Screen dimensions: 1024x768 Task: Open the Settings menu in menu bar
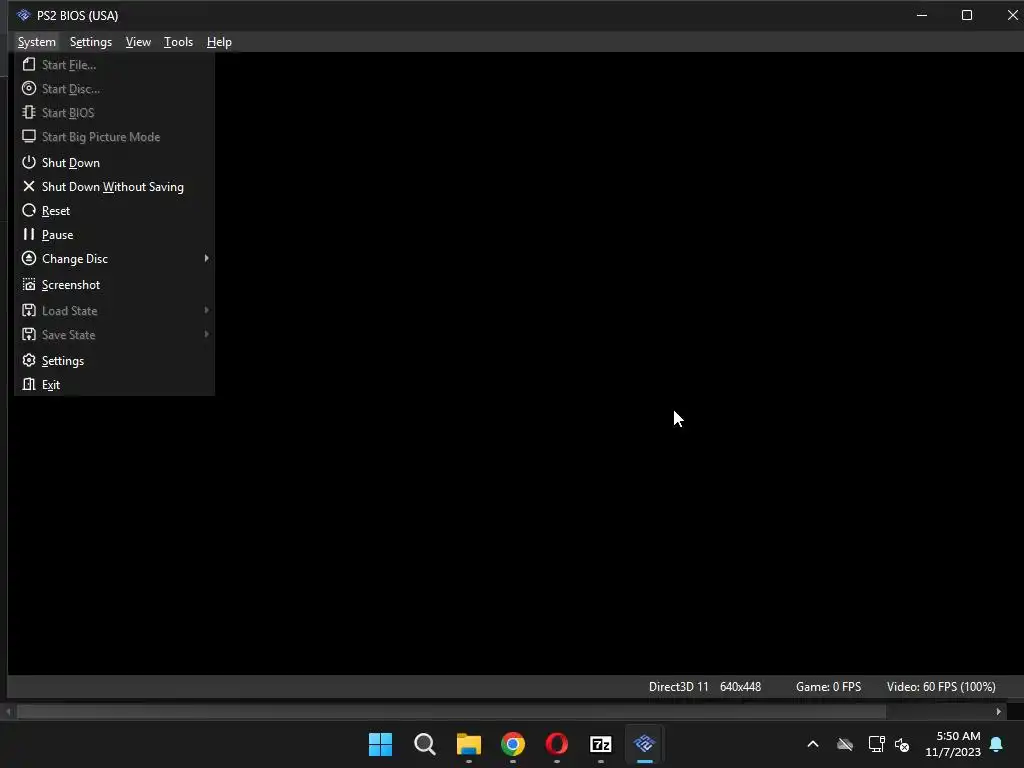click(91, 42)
